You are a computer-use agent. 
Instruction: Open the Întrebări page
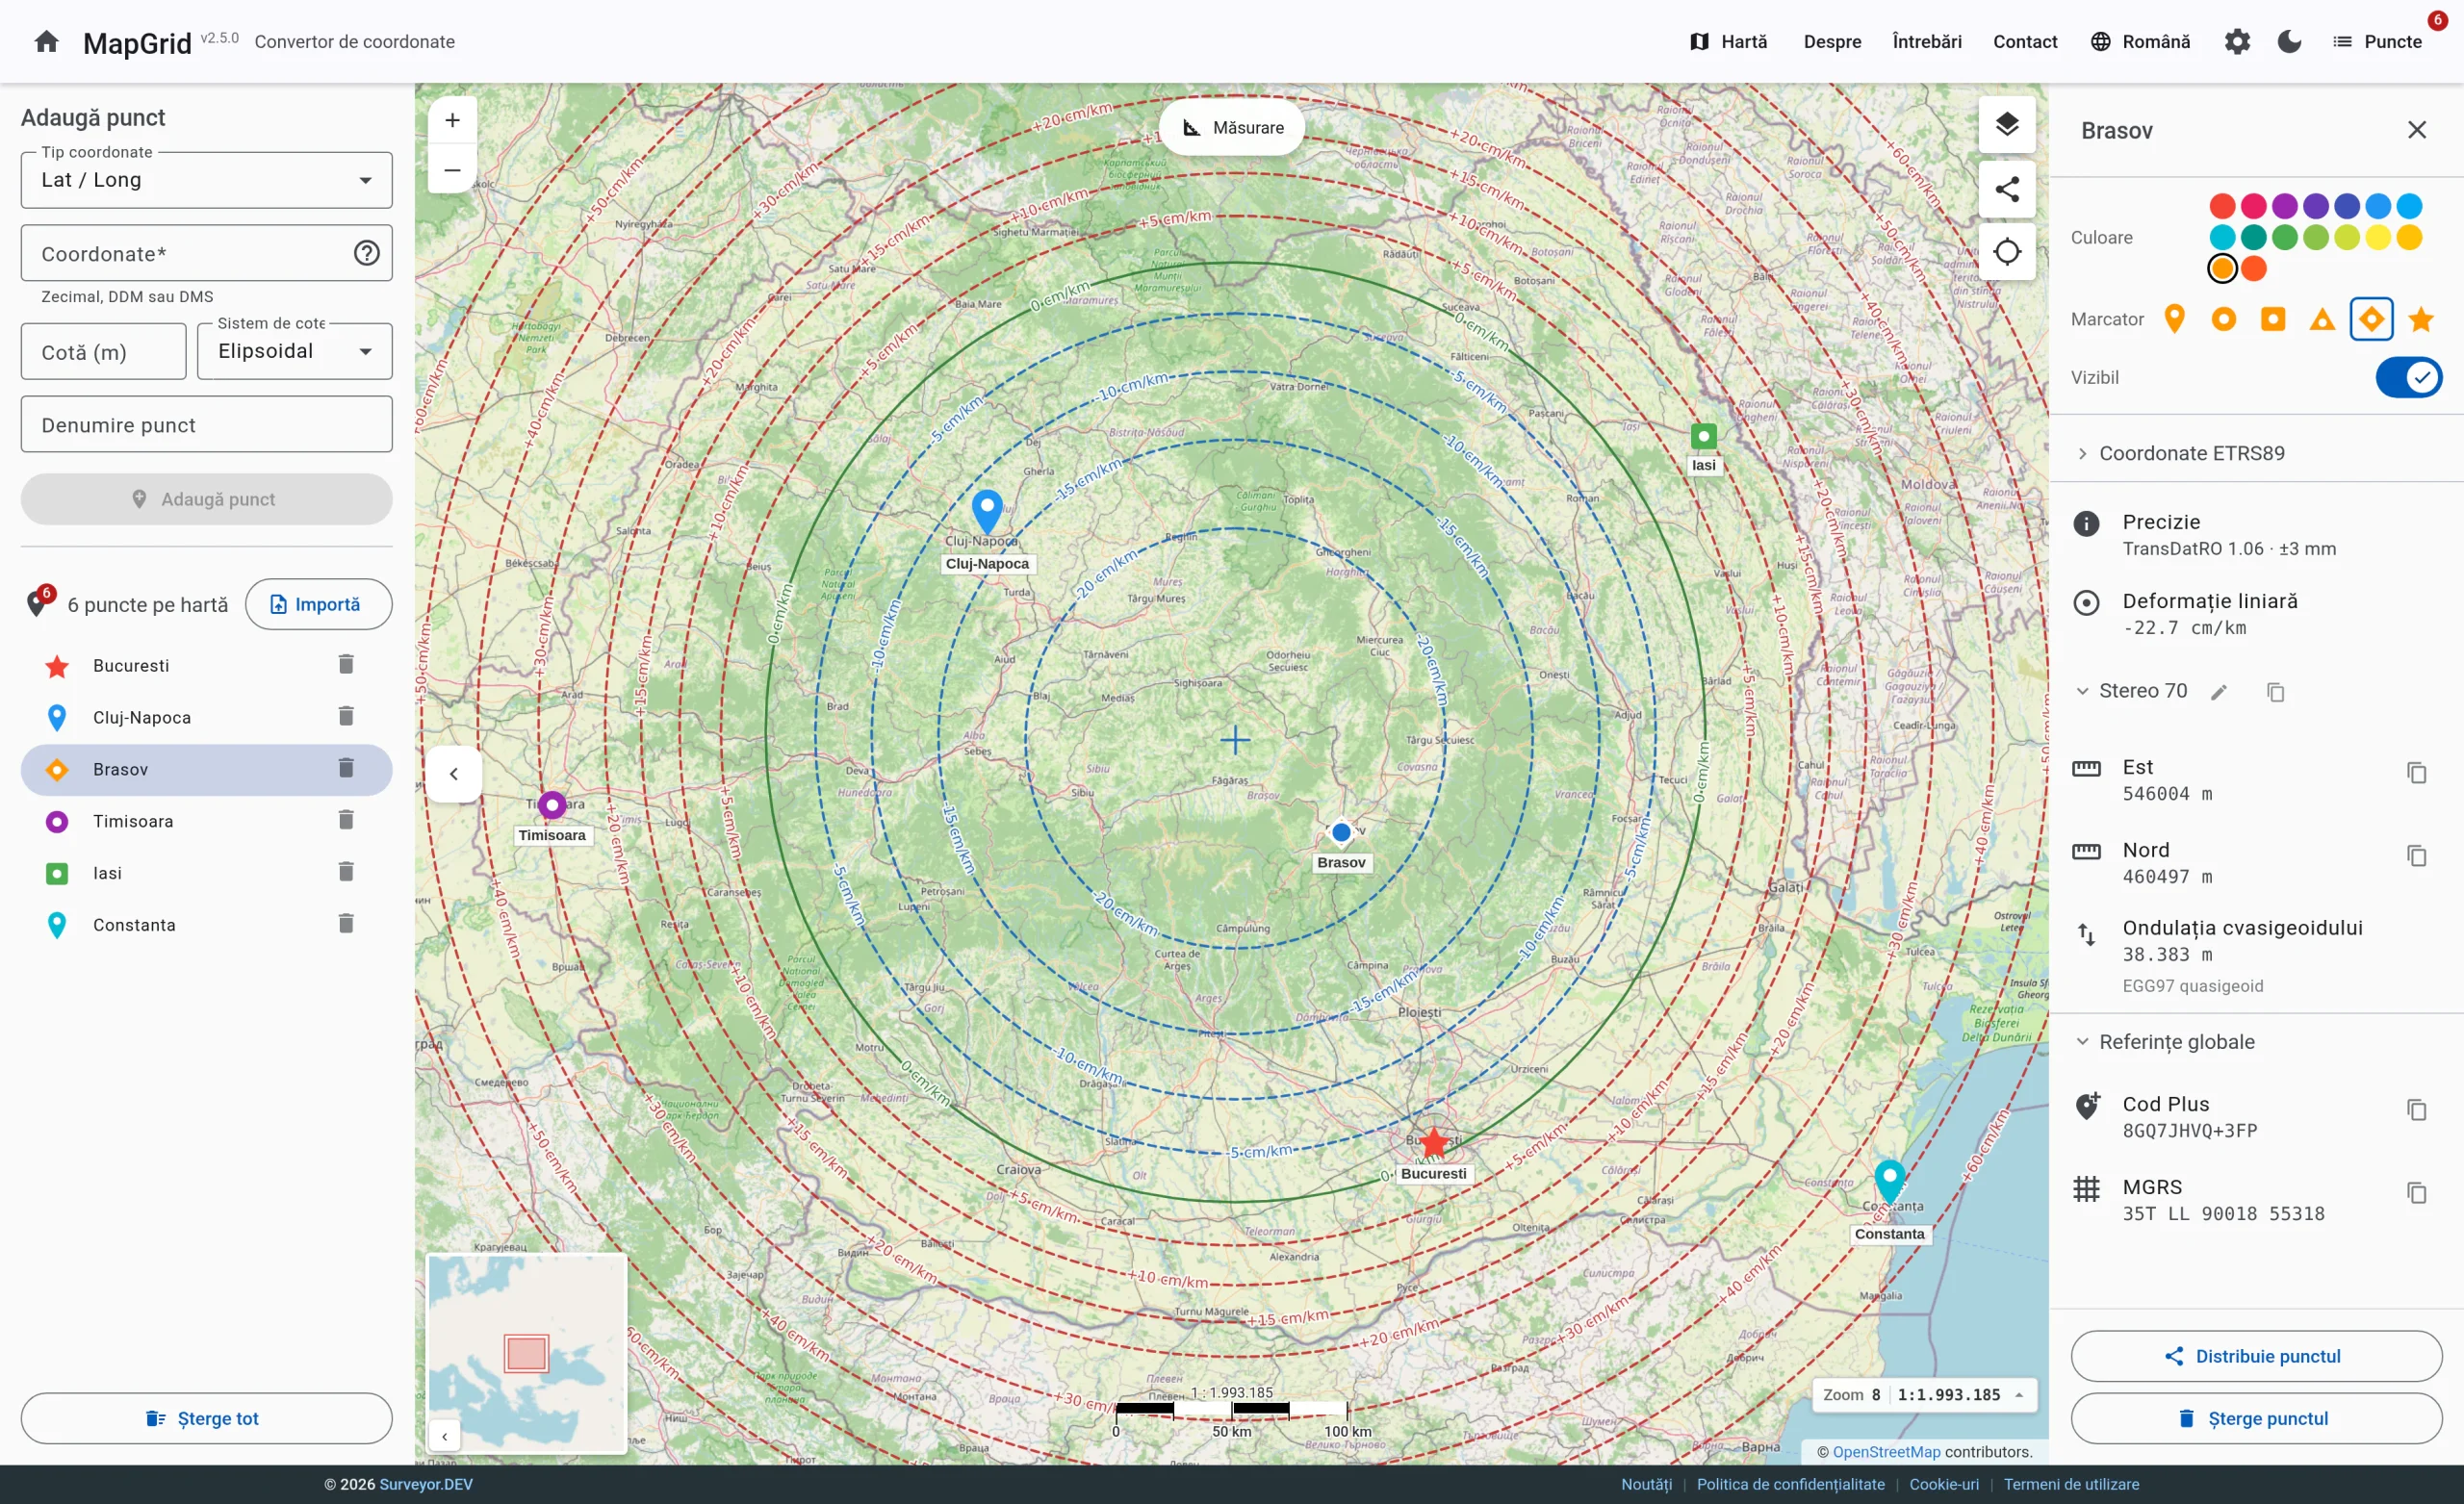1926,41
